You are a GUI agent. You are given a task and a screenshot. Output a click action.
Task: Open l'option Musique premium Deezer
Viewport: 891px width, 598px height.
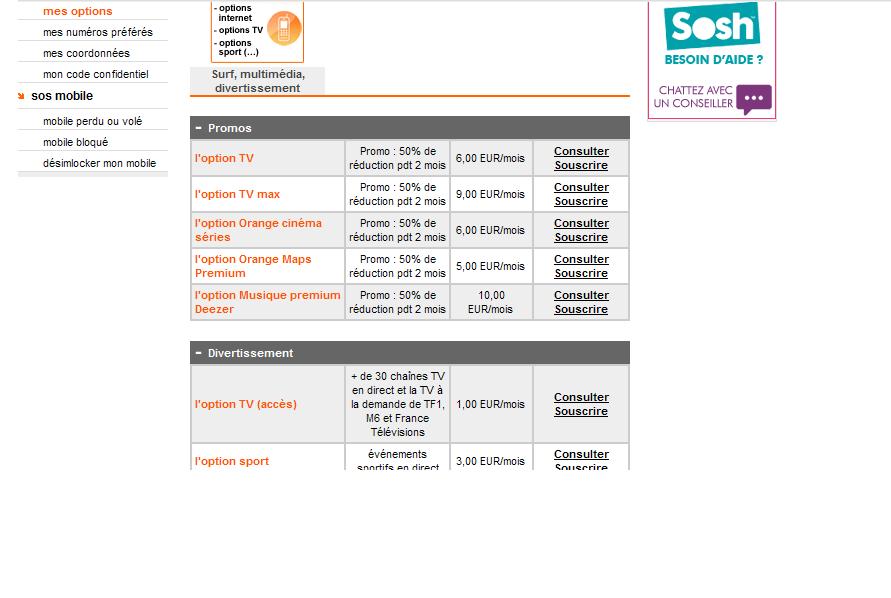point(268,302)
